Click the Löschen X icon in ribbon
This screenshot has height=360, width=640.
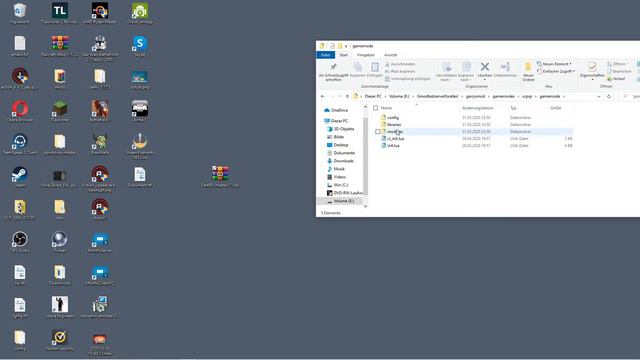[x=484, y=67]
